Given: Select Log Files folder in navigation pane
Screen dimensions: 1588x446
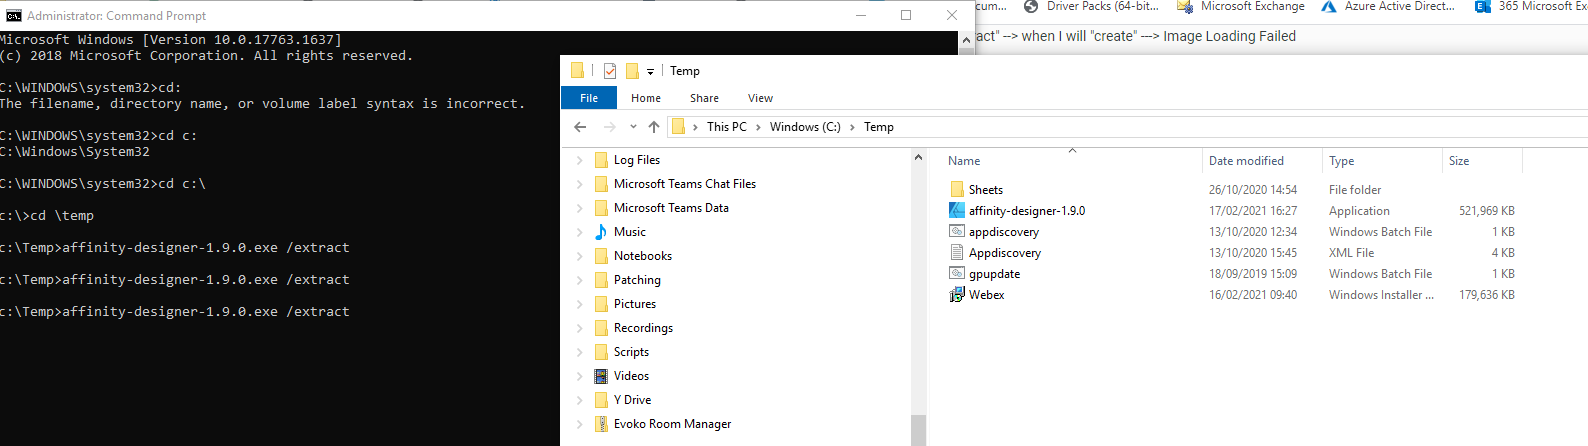Looking at the screenshot, I should click(x=637, y=160).
